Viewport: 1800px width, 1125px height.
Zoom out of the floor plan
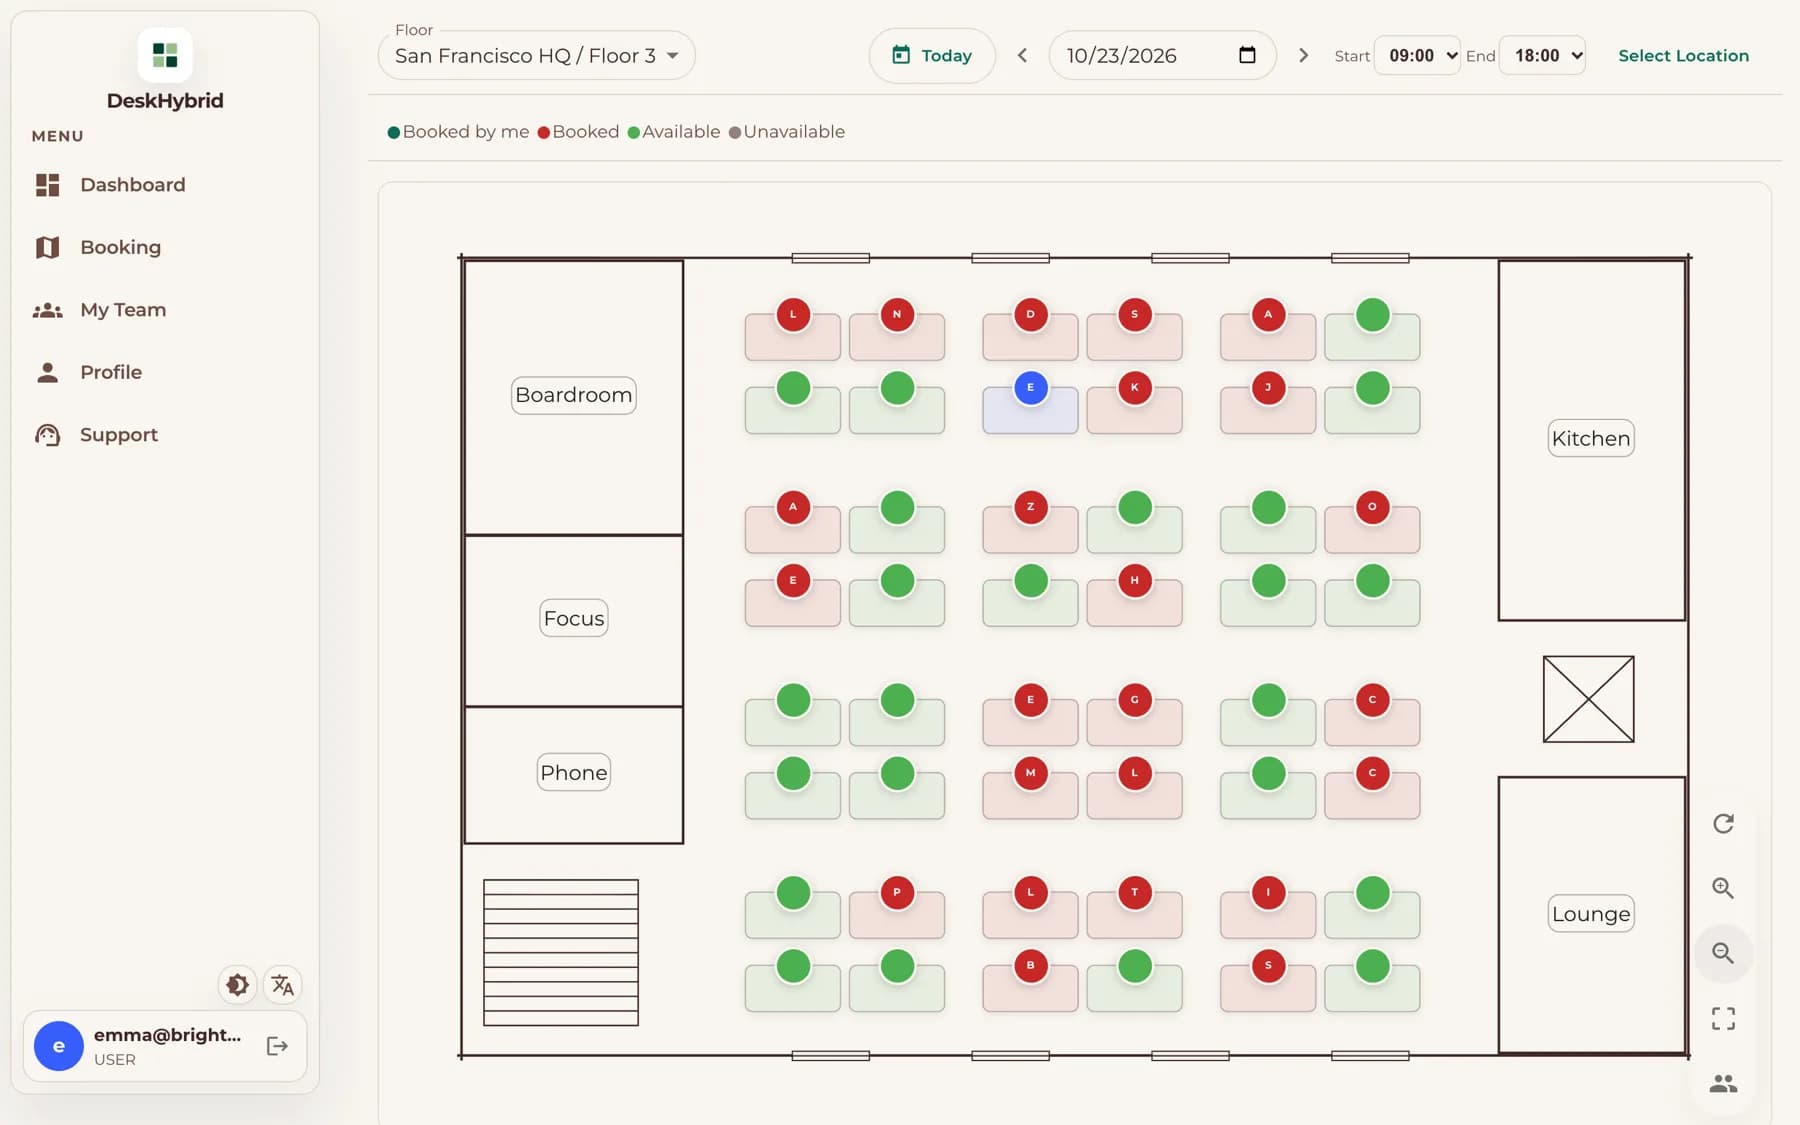(x=1723, y=953)
